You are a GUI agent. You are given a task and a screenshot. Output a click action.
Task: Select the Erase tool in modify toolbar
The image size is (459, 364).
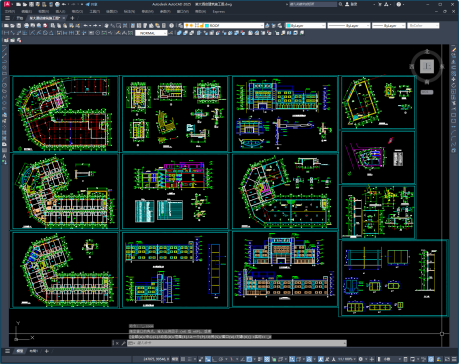[x=454, y=49]
